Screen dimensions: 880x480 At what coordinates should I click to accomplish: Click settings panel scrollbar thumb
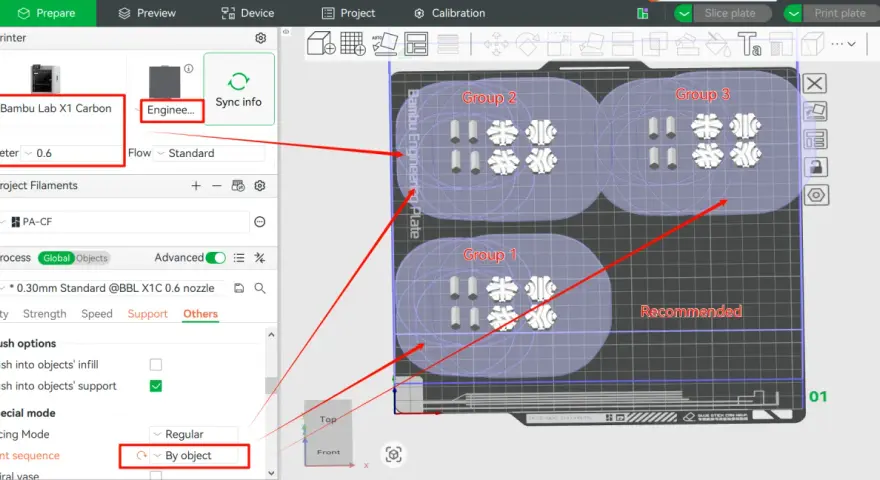271,385
